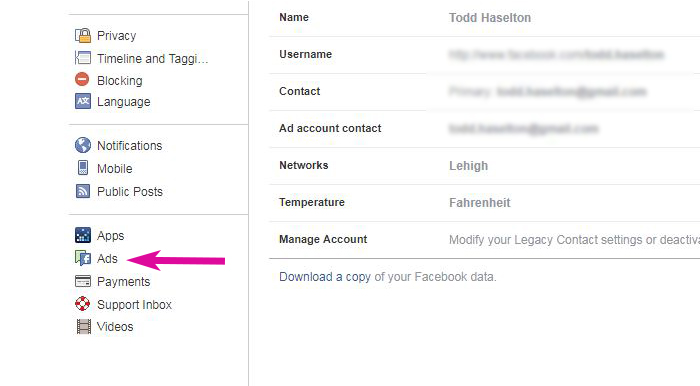Click the Support Inbox lifebuoy icon
The height and width of the screenshot is (386, 700).
pos(83,303)
